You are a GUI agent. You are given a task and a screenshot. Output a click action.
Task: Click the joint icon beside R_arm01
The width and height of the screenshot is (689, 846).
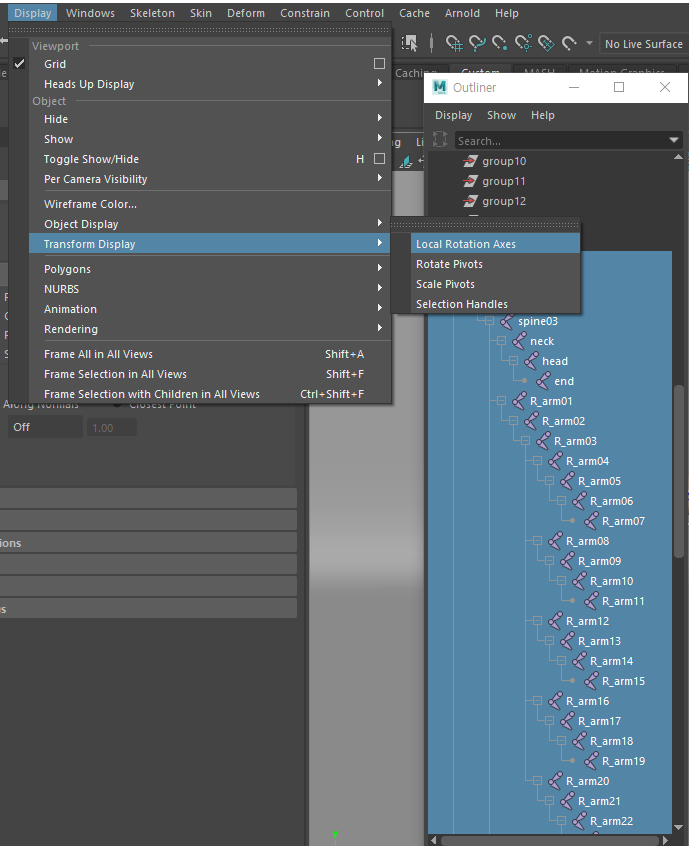coord(519,401)
